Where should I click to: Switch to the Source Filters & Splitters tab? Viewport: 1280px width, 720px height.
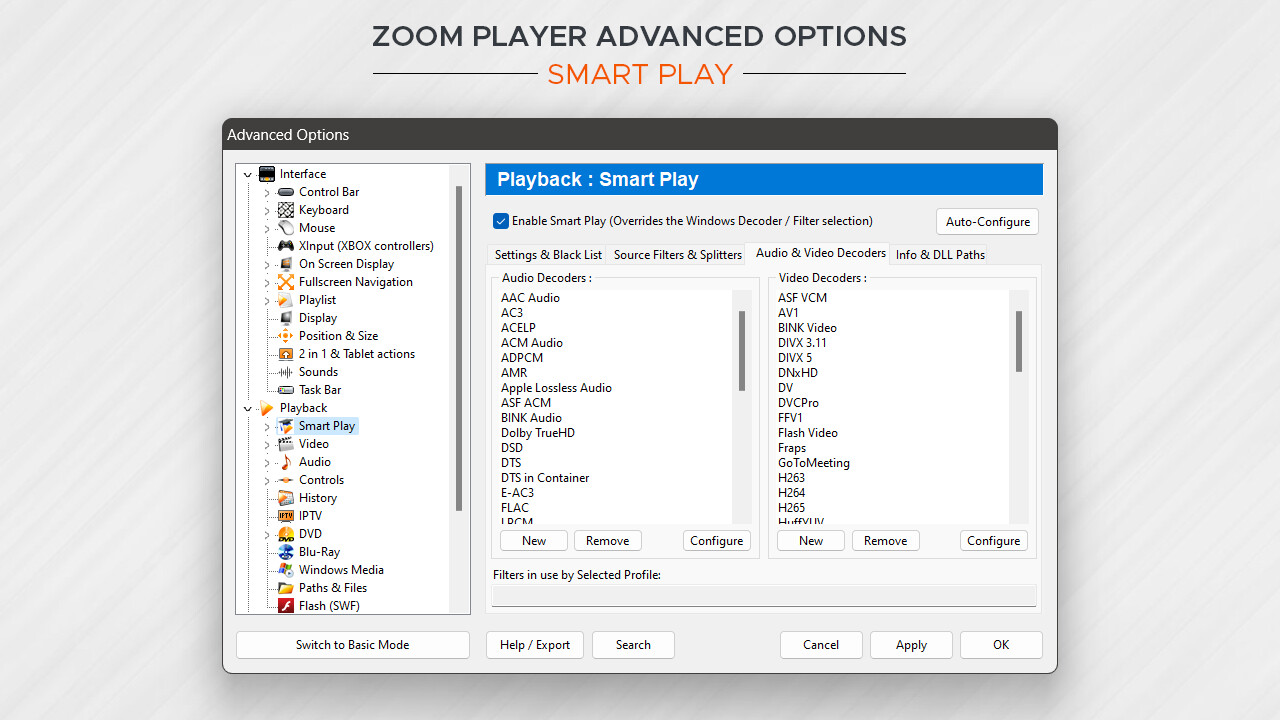[x=677, y=254]
